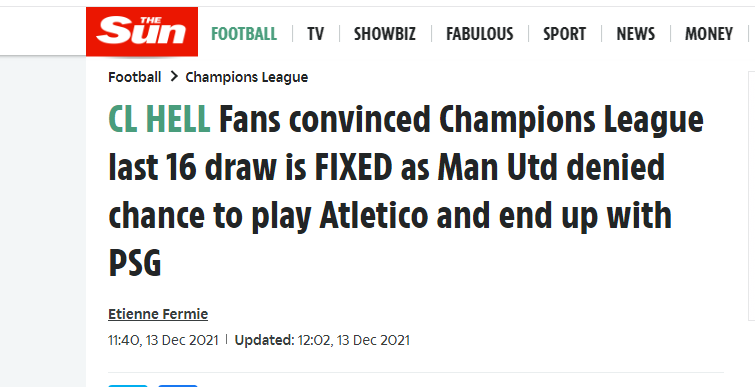
Task: Click the dark blue share button
Action: 178,386
